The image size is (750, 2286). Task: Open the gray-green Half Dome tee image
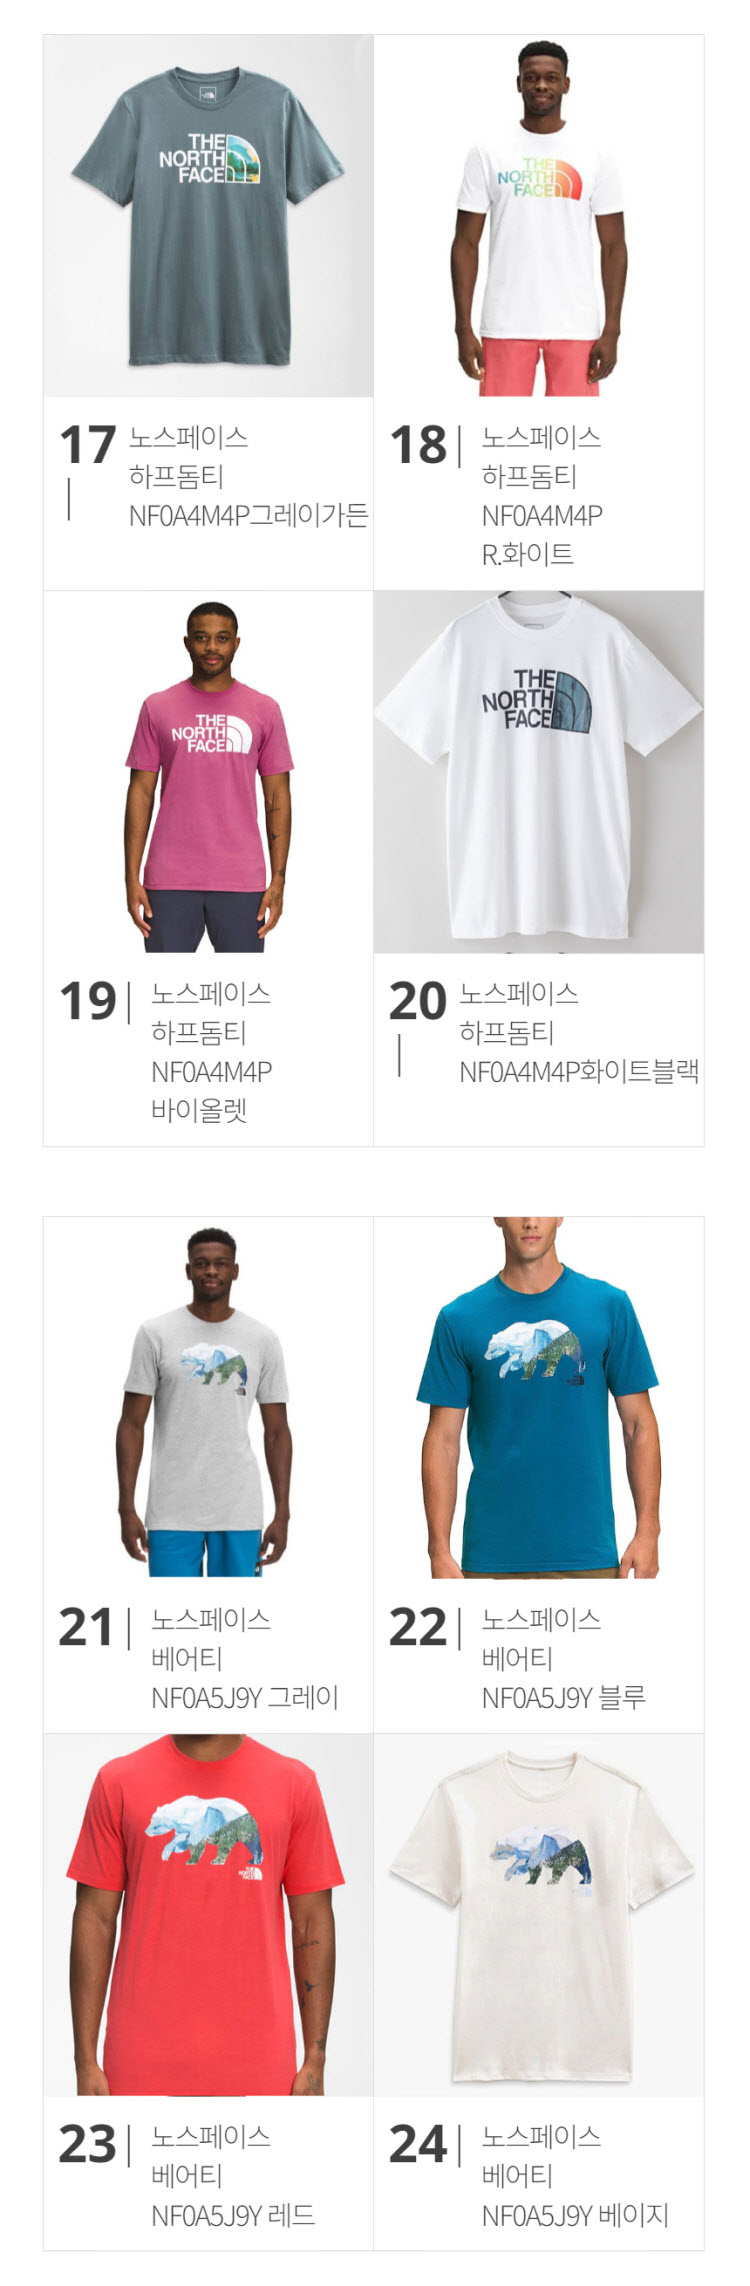208,216
